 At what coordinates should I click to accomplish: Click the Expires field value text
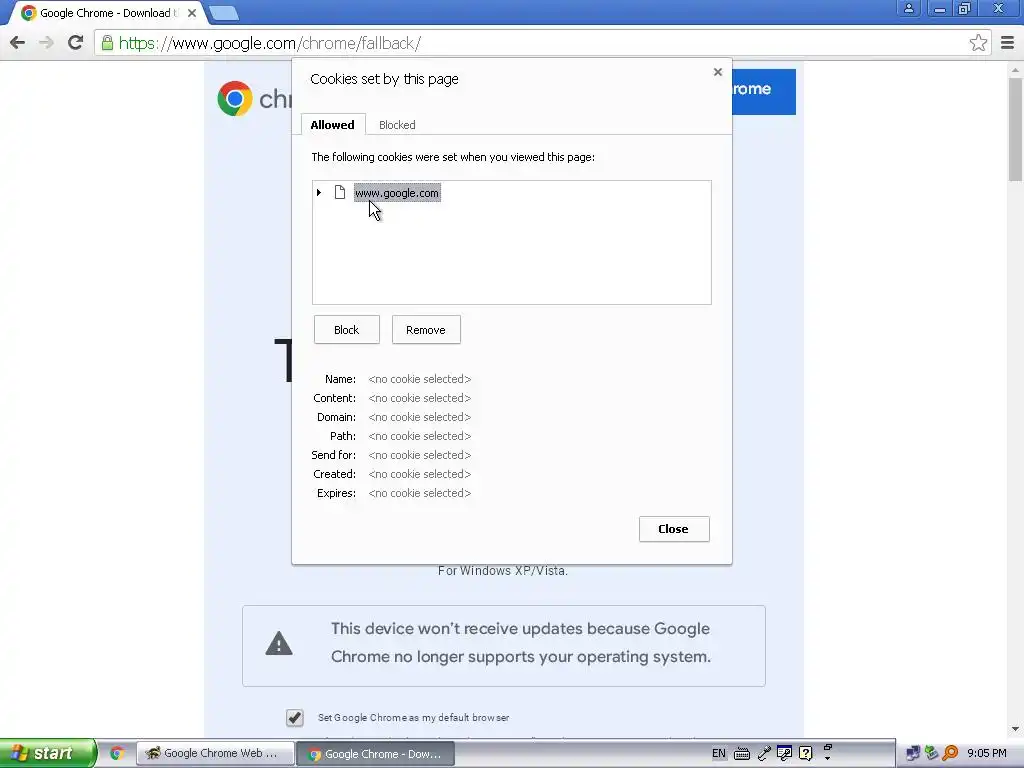[420, 493]
